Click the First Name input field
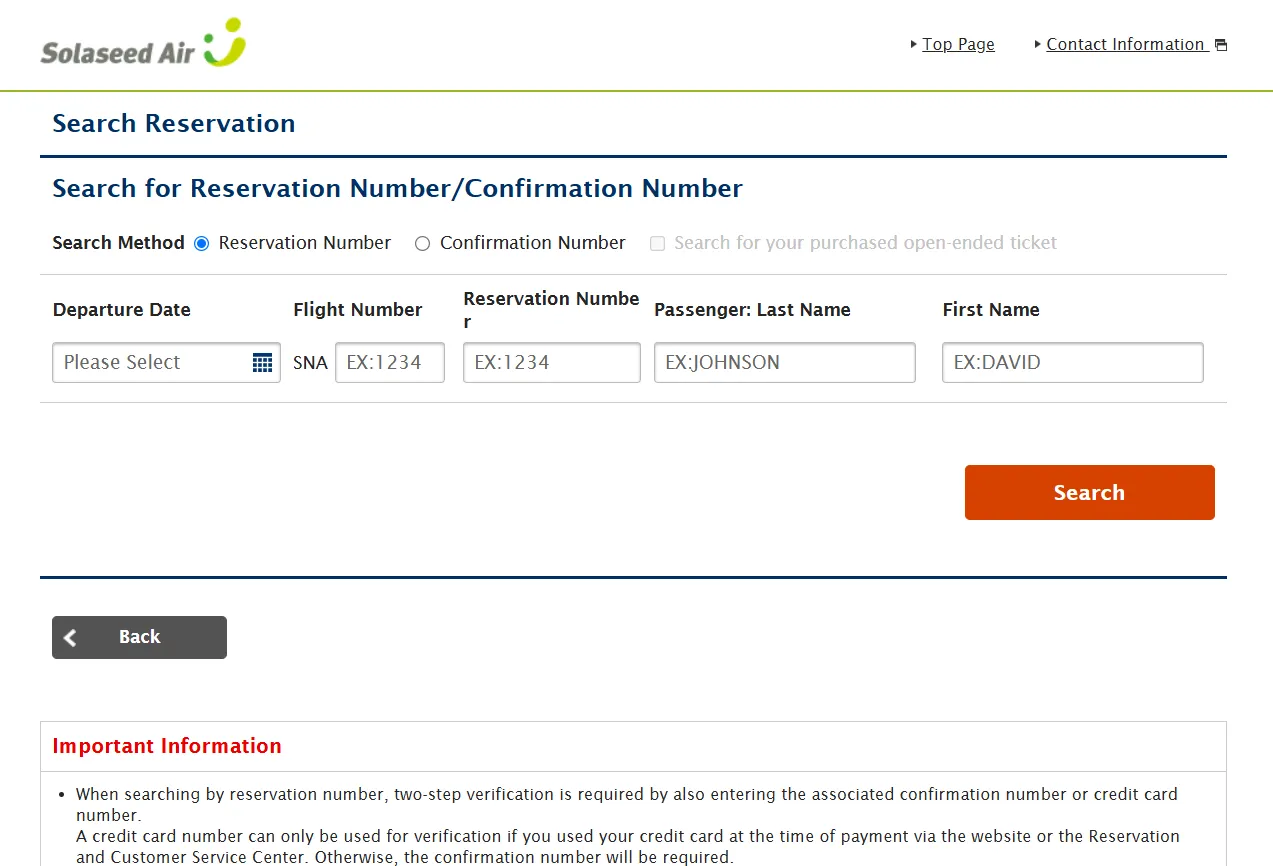The width and height of the screenshot is (1273, 866). (1072, 363)
